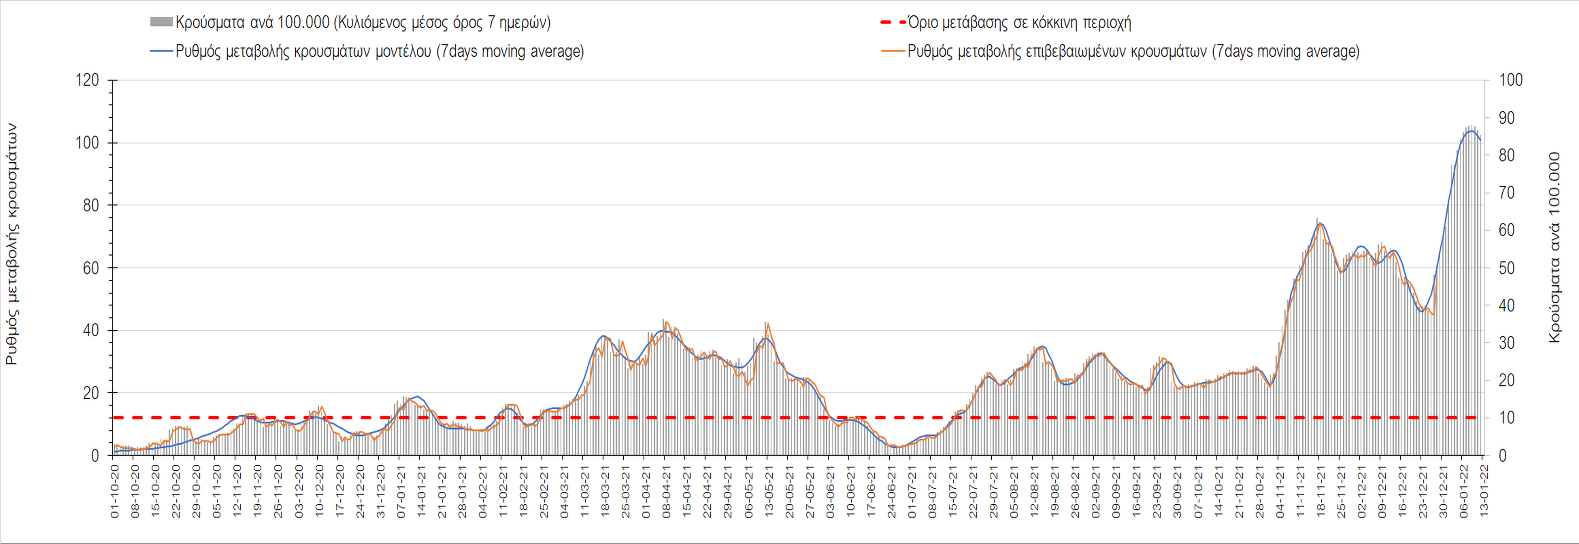Select the last date label 13-01-22
The width and height of the screenshot is (1579, 544).
click(1484, 490)
